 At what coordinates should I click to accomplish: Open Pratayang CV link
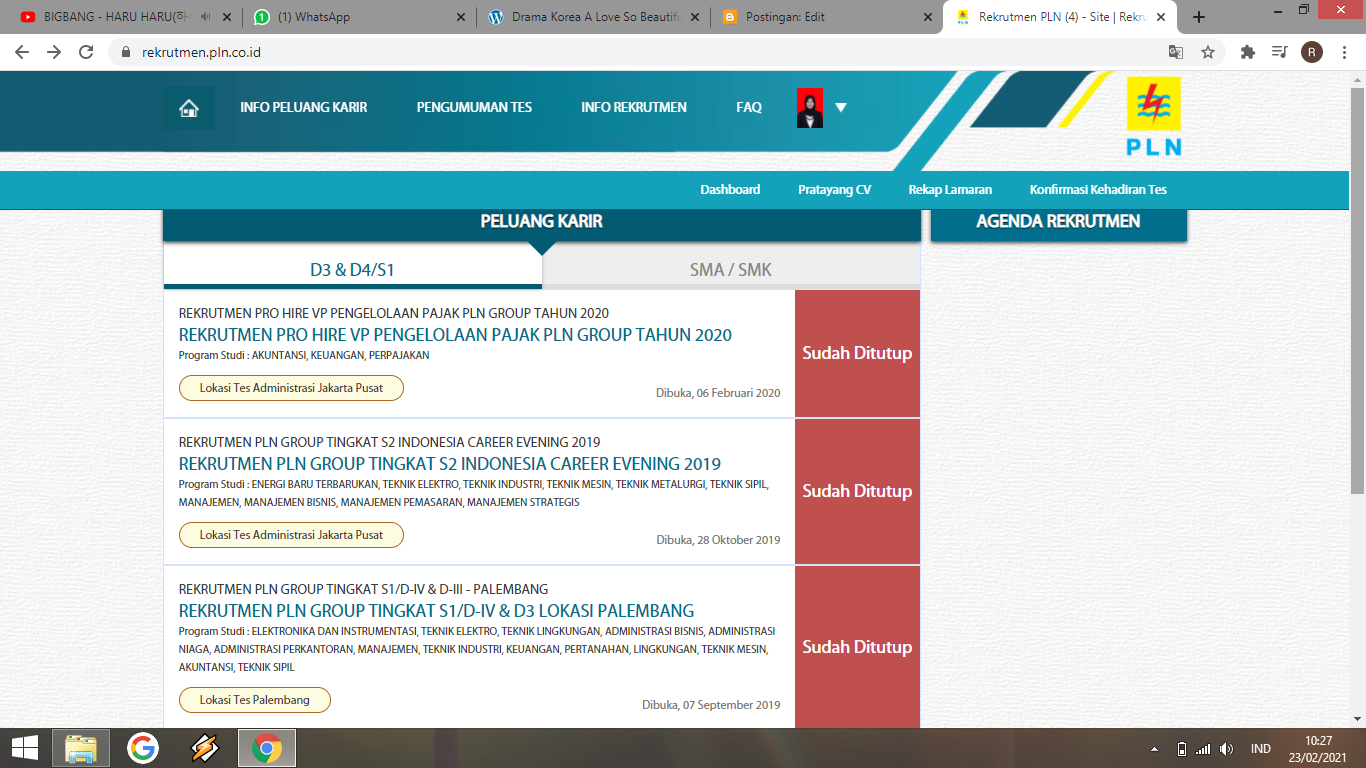[x=834, y=190]
